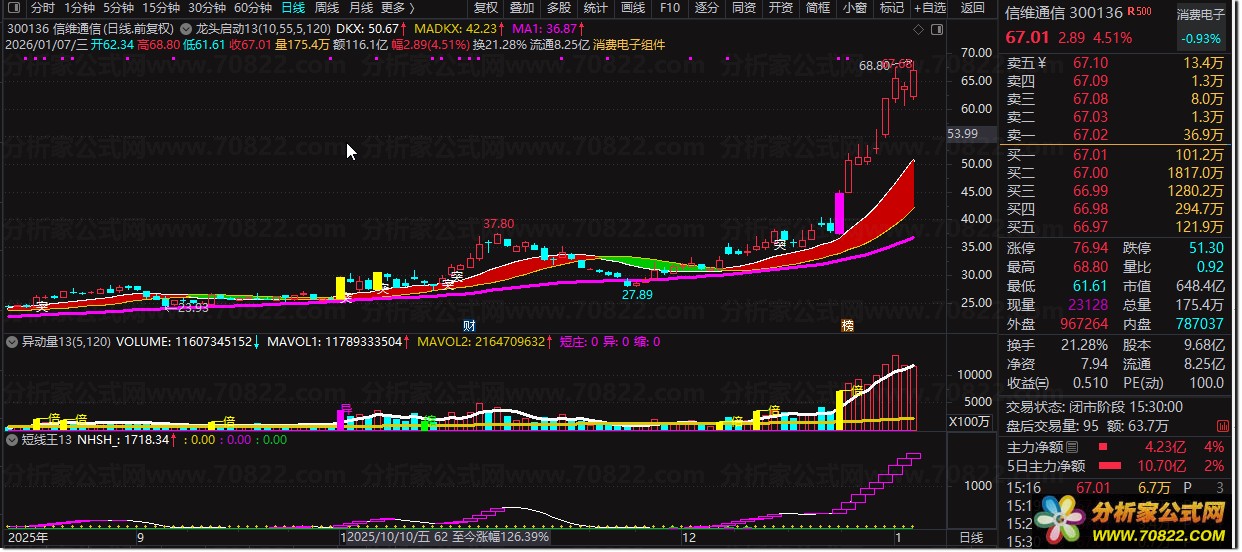Click the 涨停 price 76.94
Screen dimensions: 1242x552
click(x=1090, y=248)
